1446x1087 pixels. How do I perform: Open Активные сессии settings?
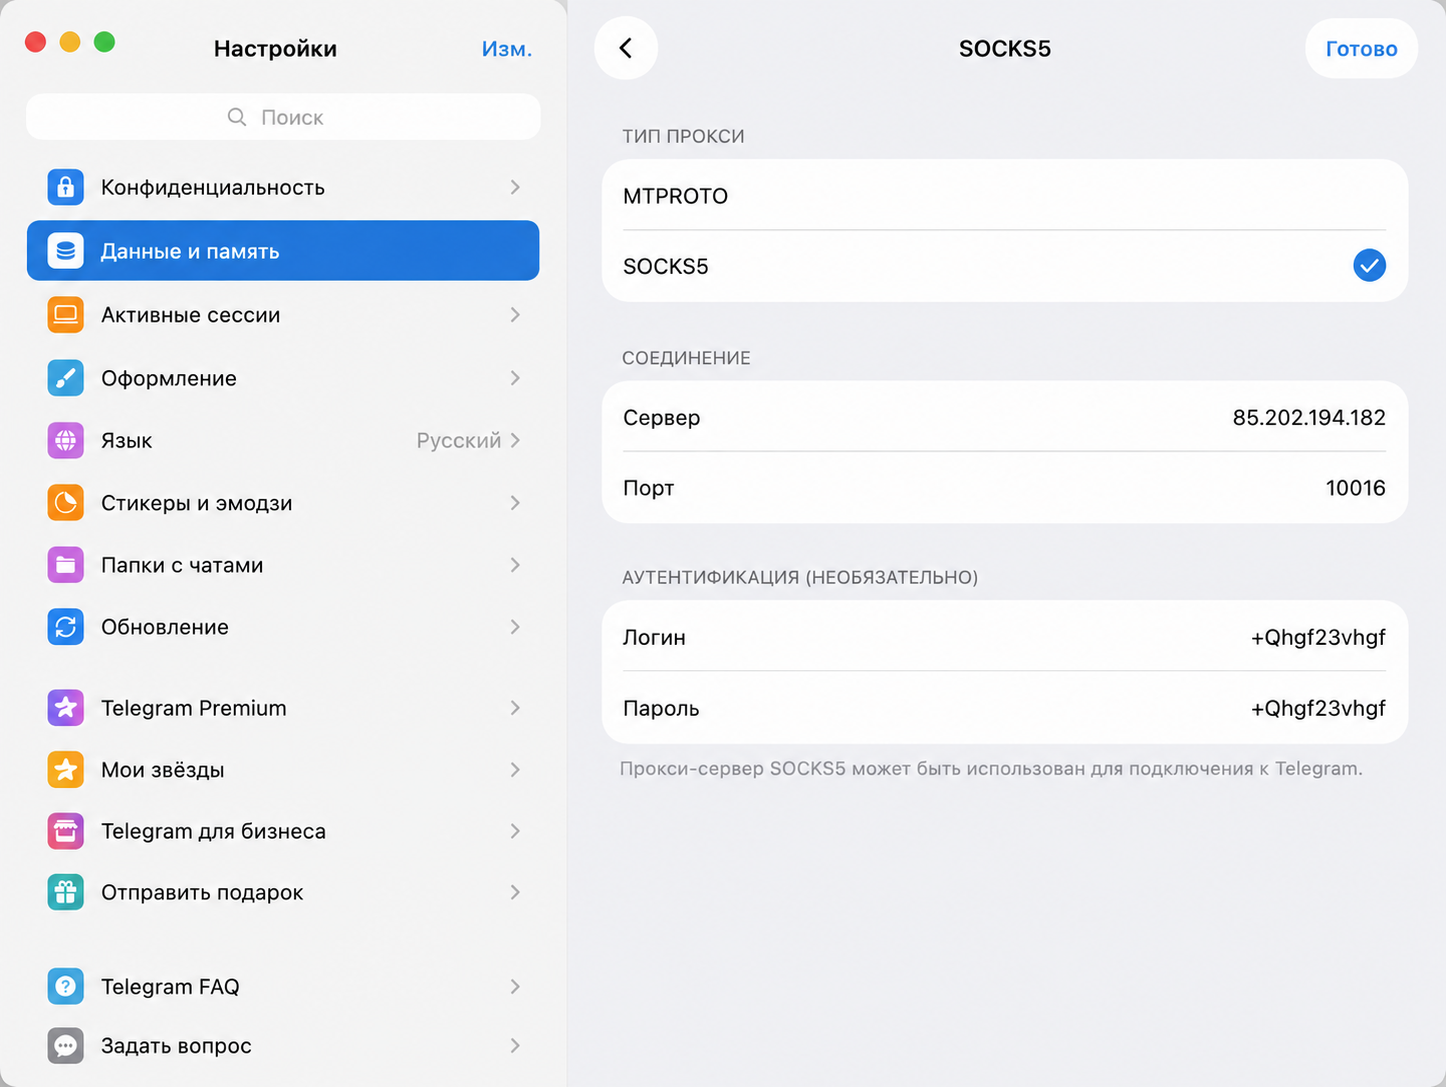tap(283, 315)
